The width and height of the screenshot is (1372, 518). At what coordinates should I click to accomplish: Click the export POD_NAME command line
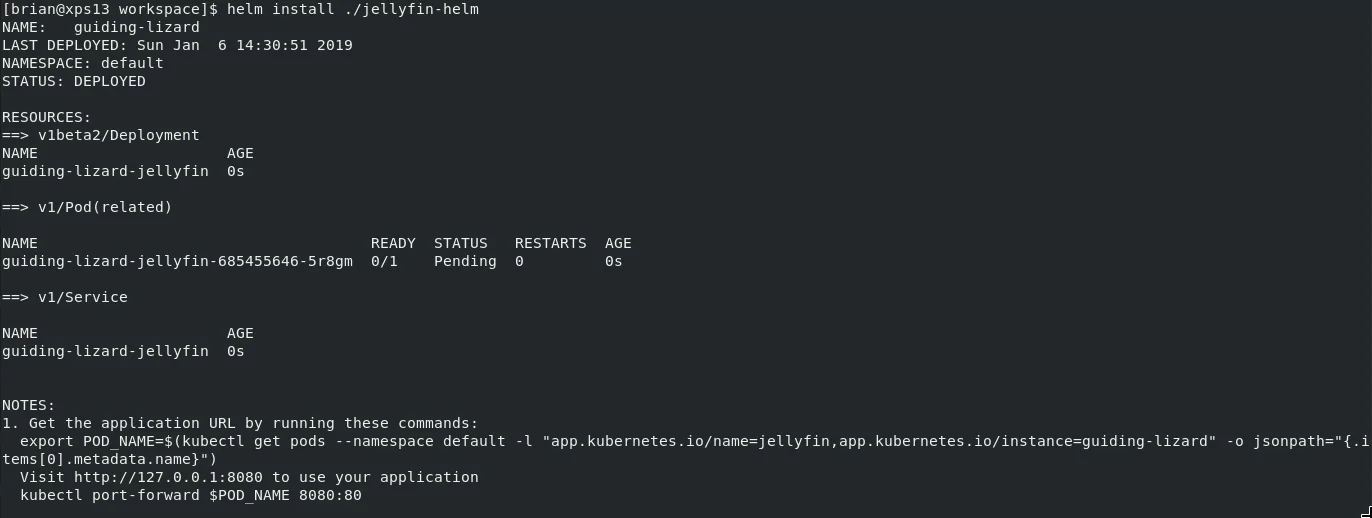[600, 441]
